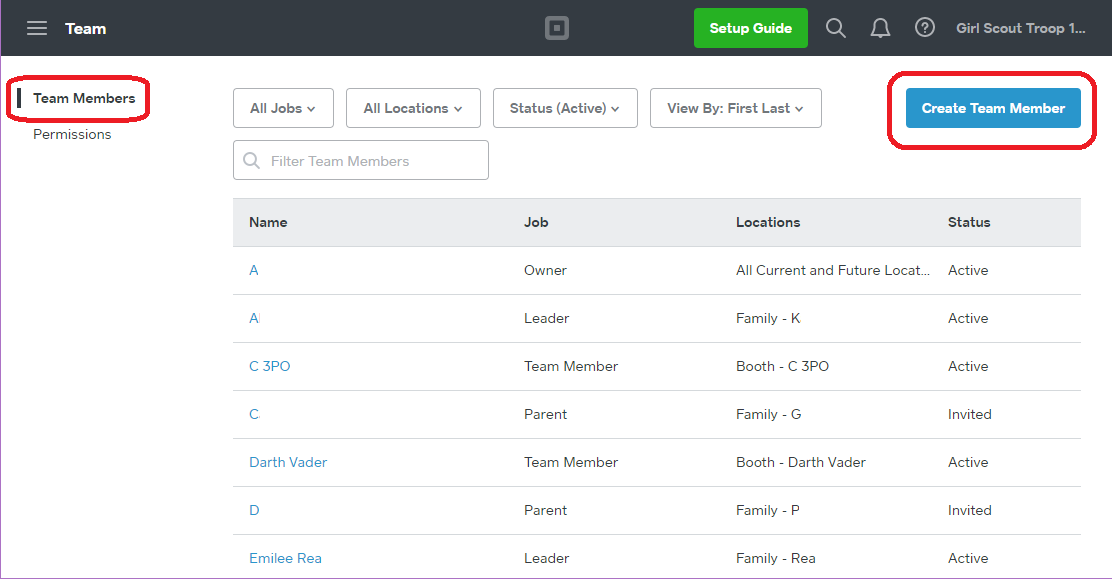Open search with the magnifier icon
The height and width of the screenshot is (579, 1112).
836,28
